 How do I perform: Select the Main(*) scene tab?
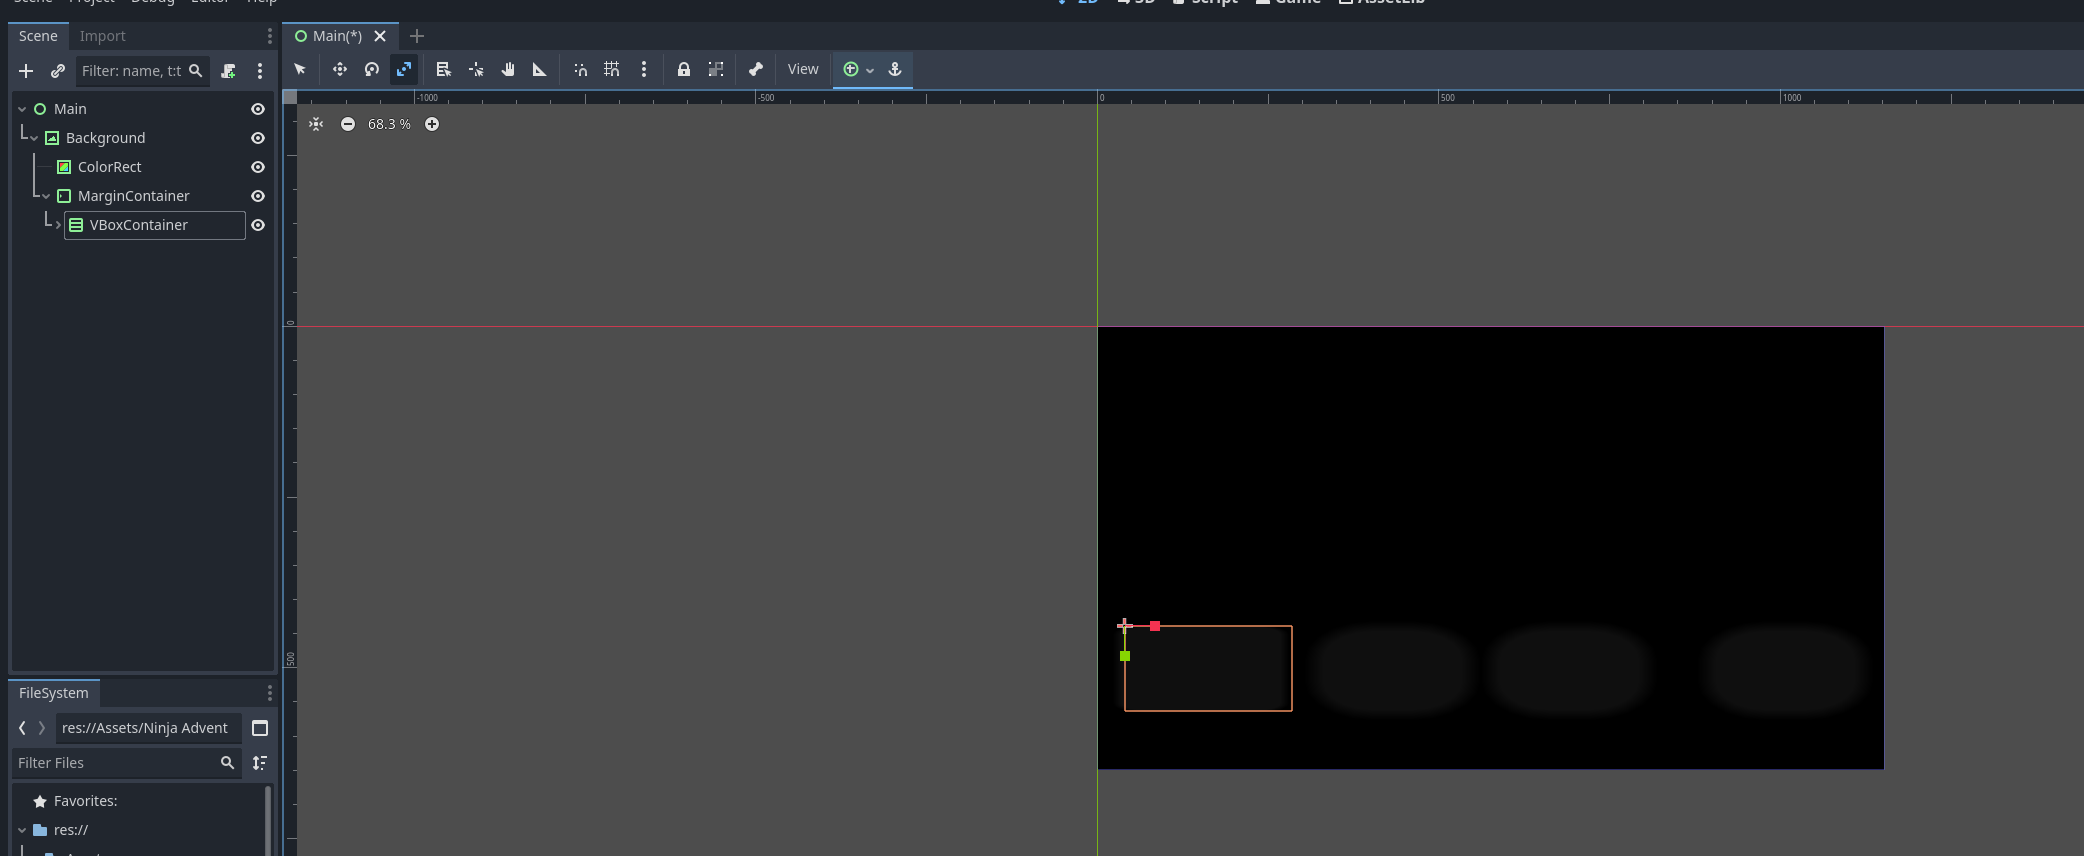[336, 36]
